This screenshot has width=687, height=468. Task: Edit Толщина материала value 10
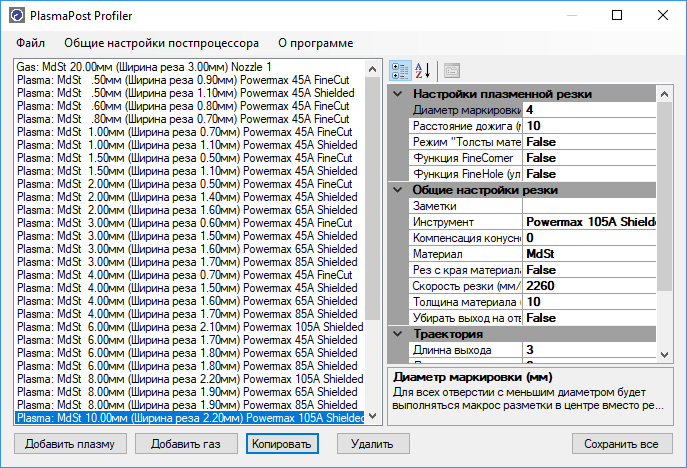click(589, 302)
